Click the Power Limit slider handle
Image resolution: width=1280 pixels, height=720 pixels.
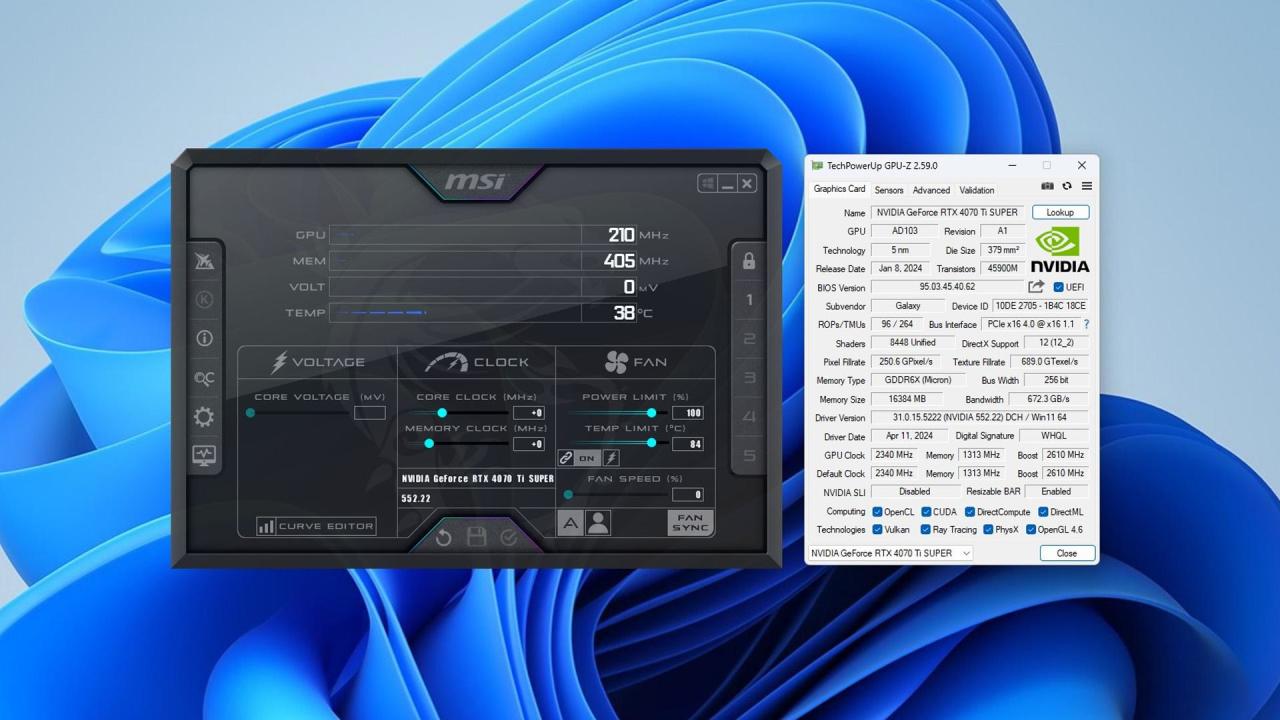click(652, 412)
